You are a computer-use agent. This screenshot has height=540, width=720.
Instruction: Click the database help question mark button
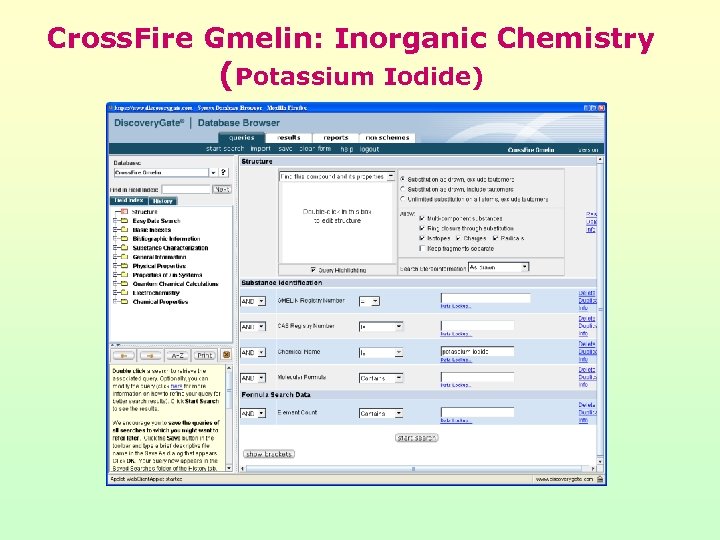223,173
